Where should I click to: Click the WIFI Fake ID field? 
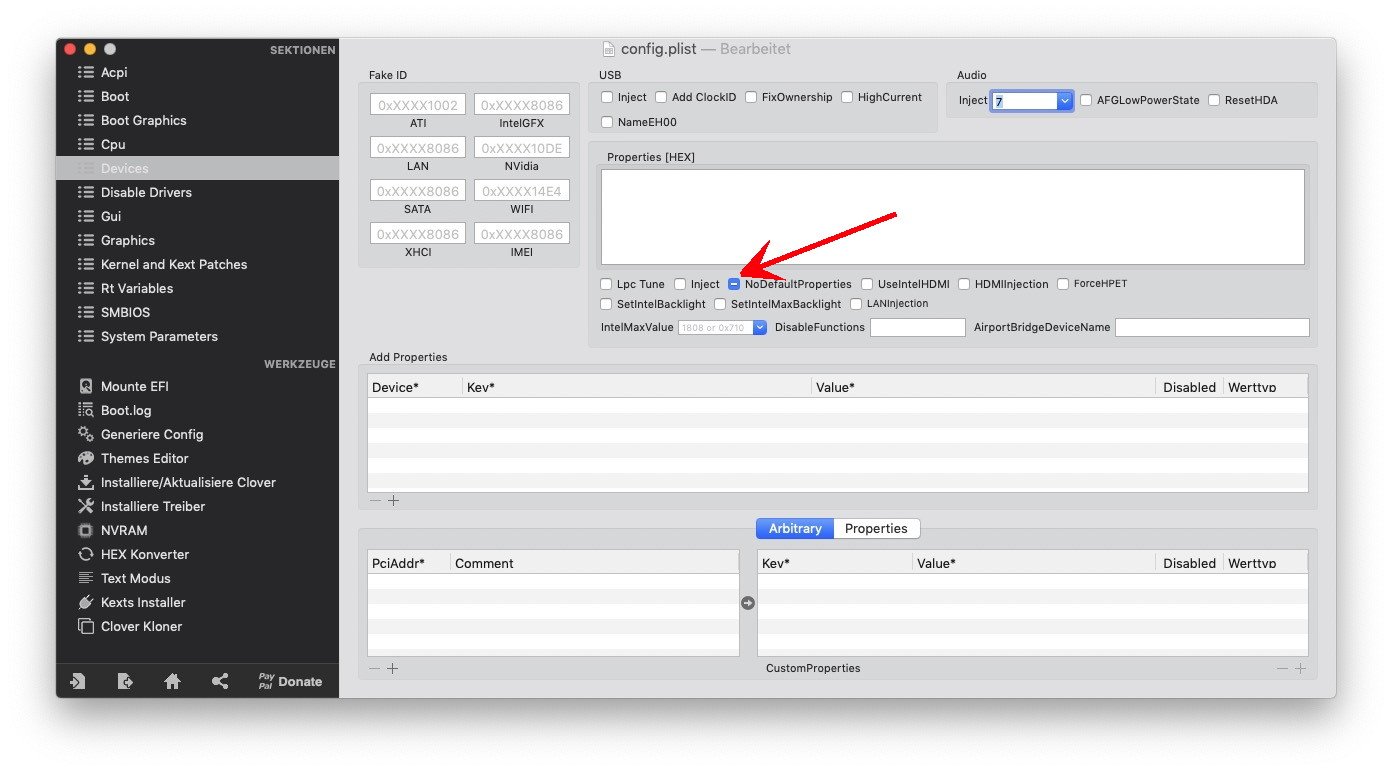coord(522,191)
